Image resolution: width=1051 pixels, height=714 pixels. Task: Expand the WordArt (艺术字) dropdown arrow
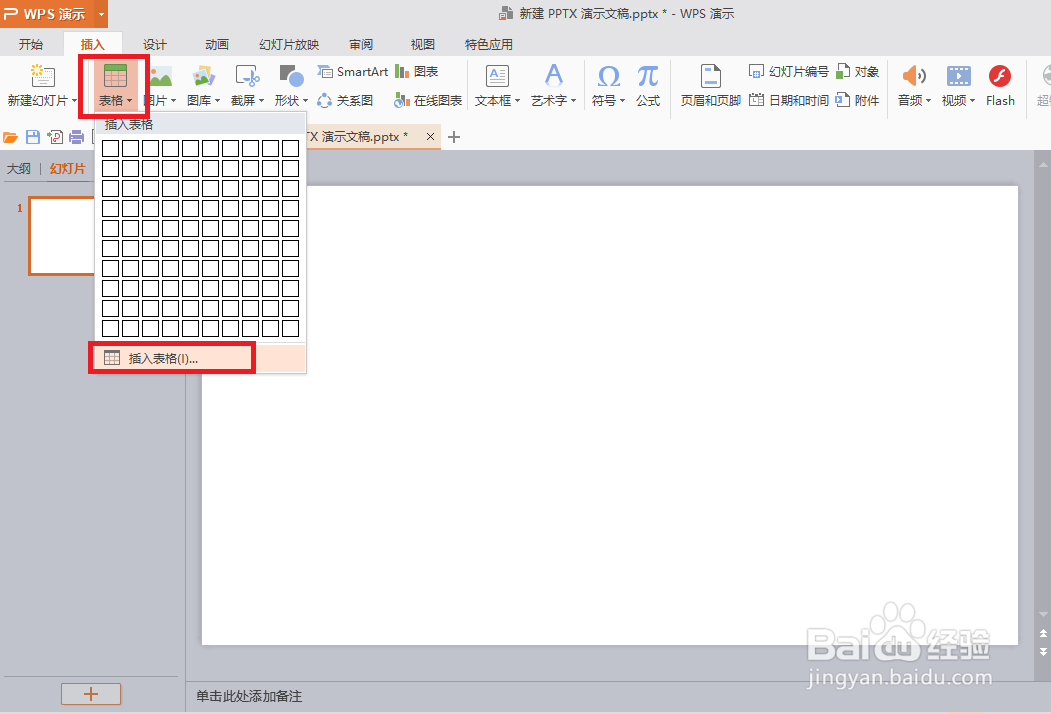(574, 101)
